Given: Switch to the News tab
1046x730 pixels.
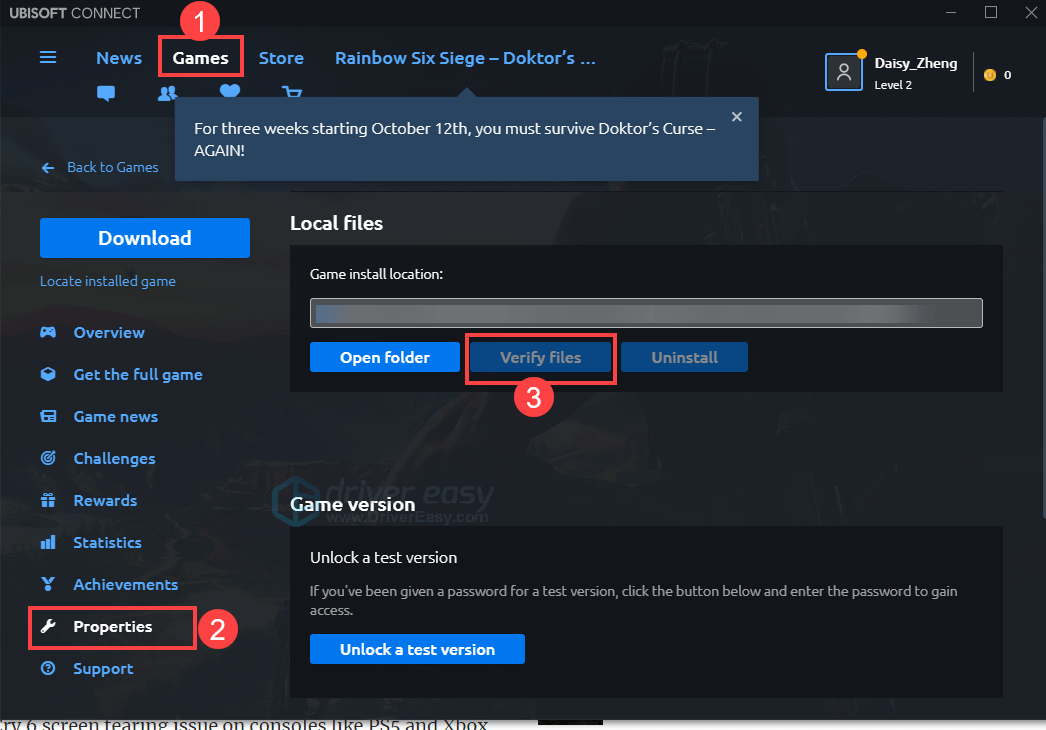Looking at the screenshot, I should (x=119, y=58).
